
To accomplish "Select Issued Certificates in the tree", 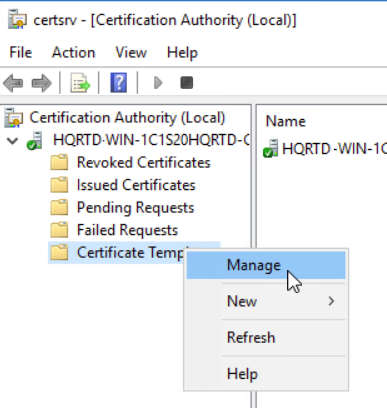I will coord(136,185).
